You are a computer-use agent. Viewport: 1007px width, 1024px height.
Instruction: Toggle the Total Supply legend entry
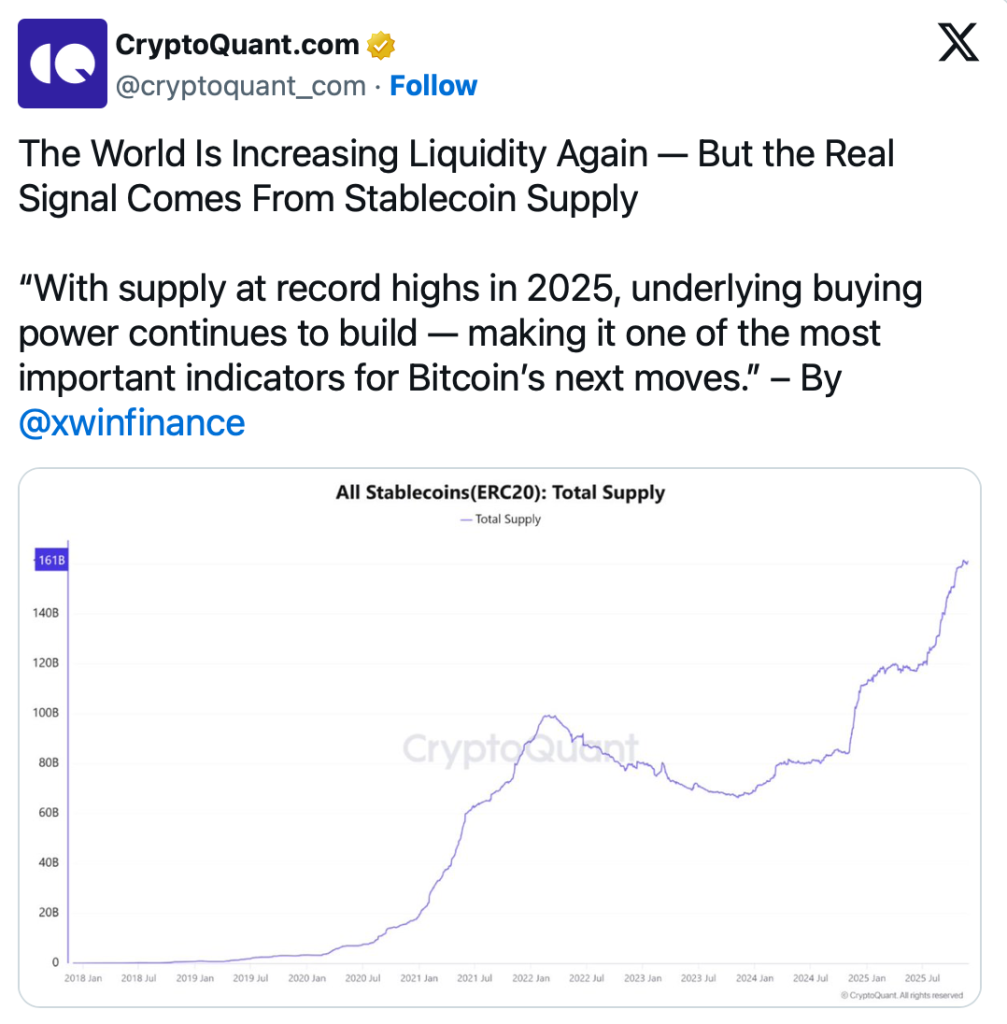[501, 519]
